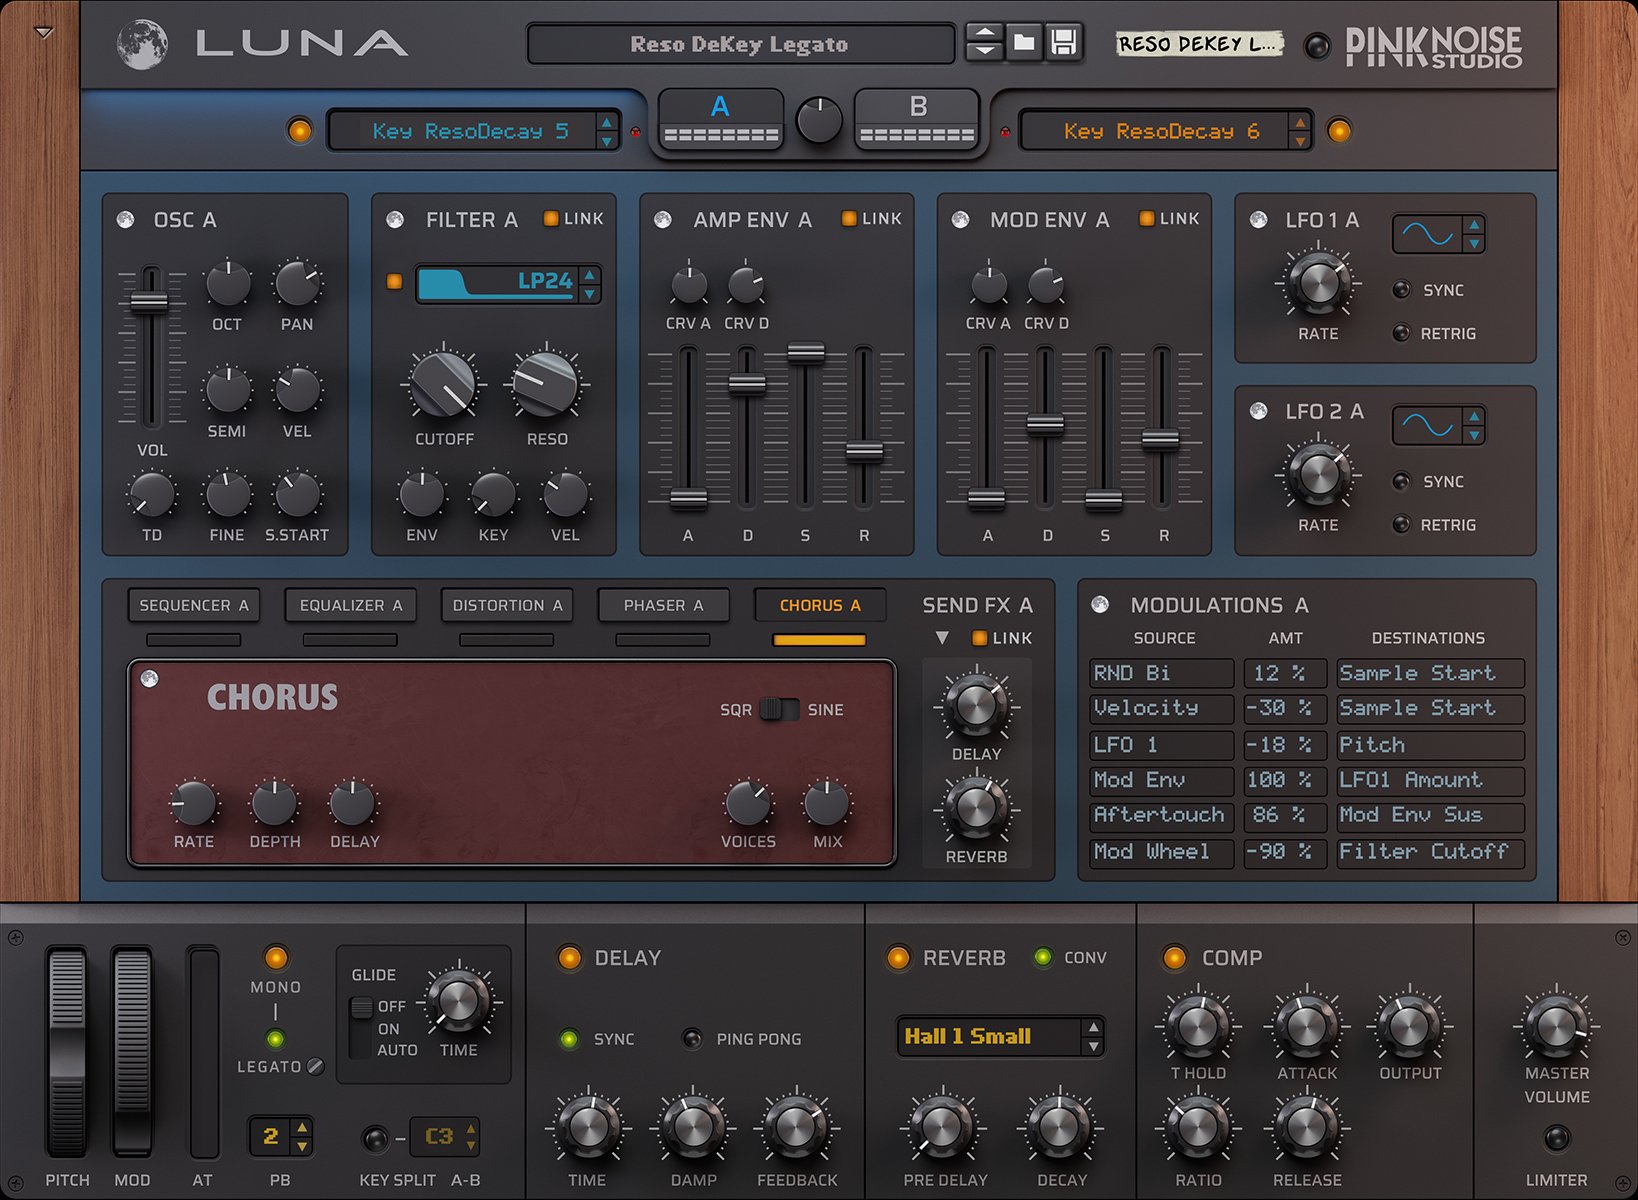Click the LFO 2 A waveform display
Screen dimensions: 1638x1200
[1428, 425]
